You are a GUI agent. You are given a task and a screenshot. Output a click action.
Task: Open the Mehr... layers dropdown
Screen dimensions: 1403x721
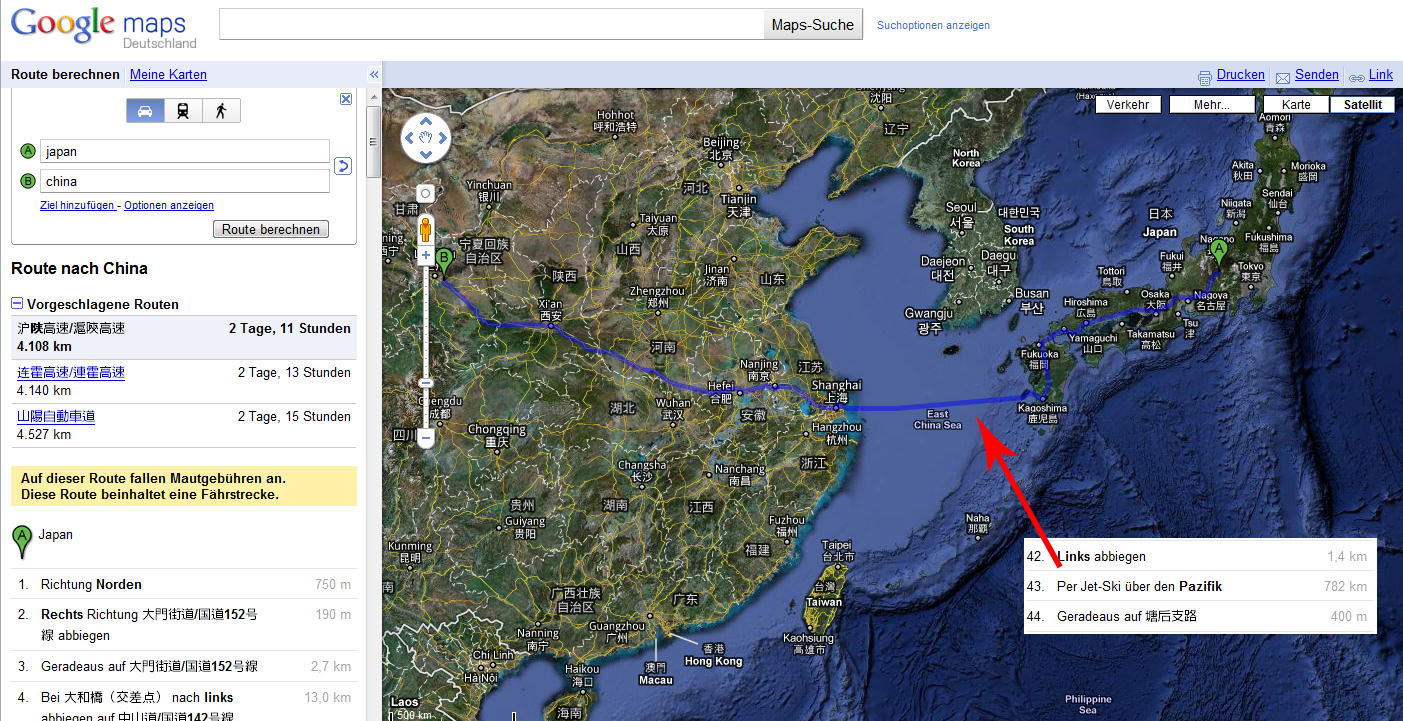[1211, 105]
